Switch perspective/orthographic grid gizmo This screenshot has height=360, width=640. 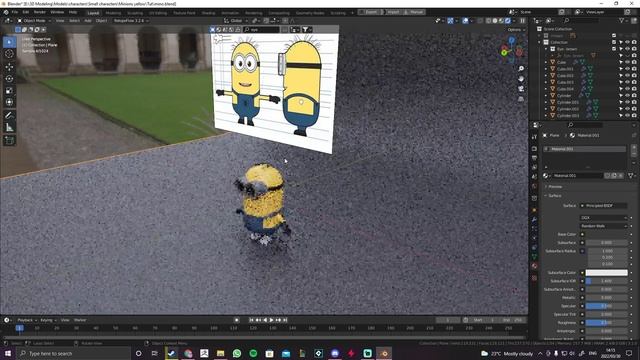tap(521, 99)
